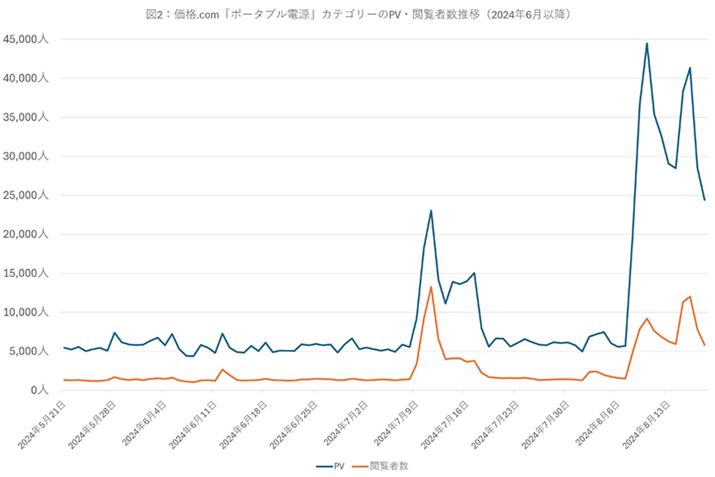Click the orange 閲覧者数 legend line swatch
The width and height of the screenshot is (715, 477).
point(358,466)
